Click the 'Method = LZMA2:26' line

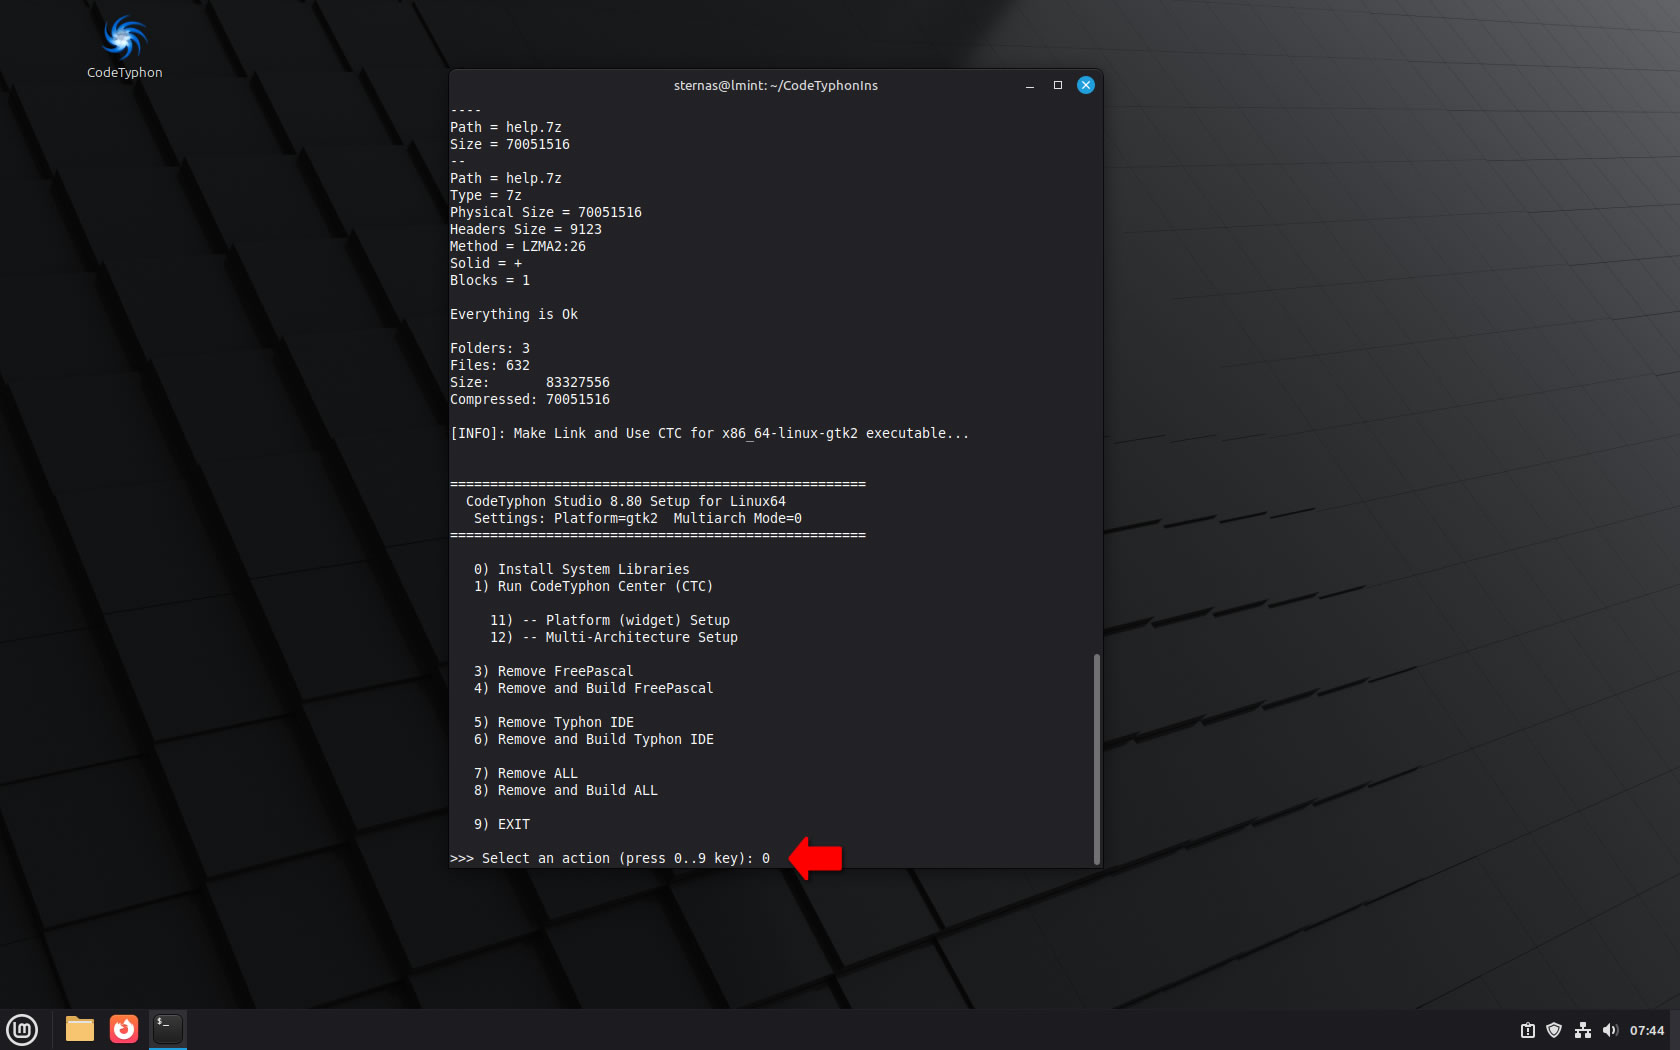coord(518,246)
